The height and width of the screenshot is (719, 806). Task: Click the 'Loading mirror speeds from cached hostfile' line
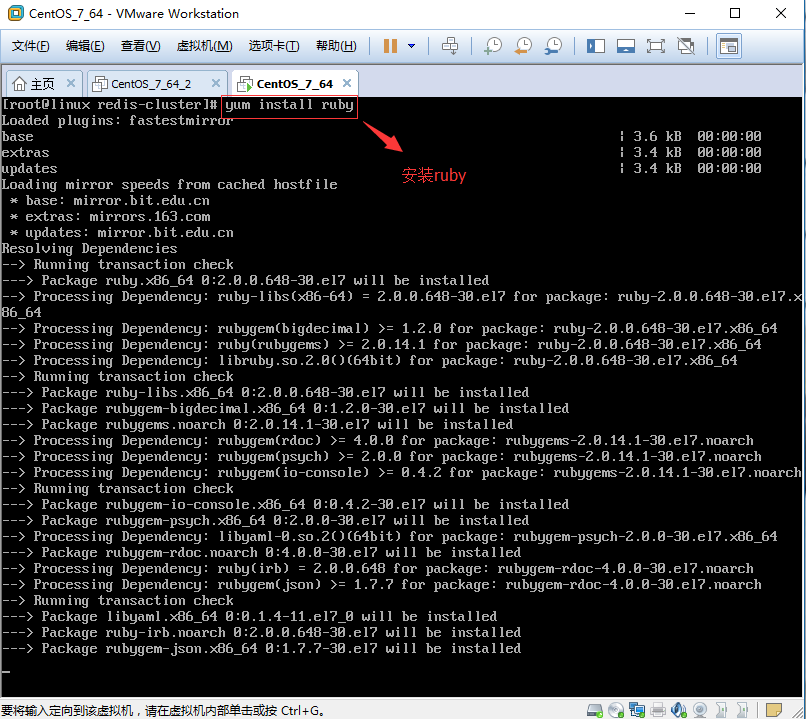(170, 185)
